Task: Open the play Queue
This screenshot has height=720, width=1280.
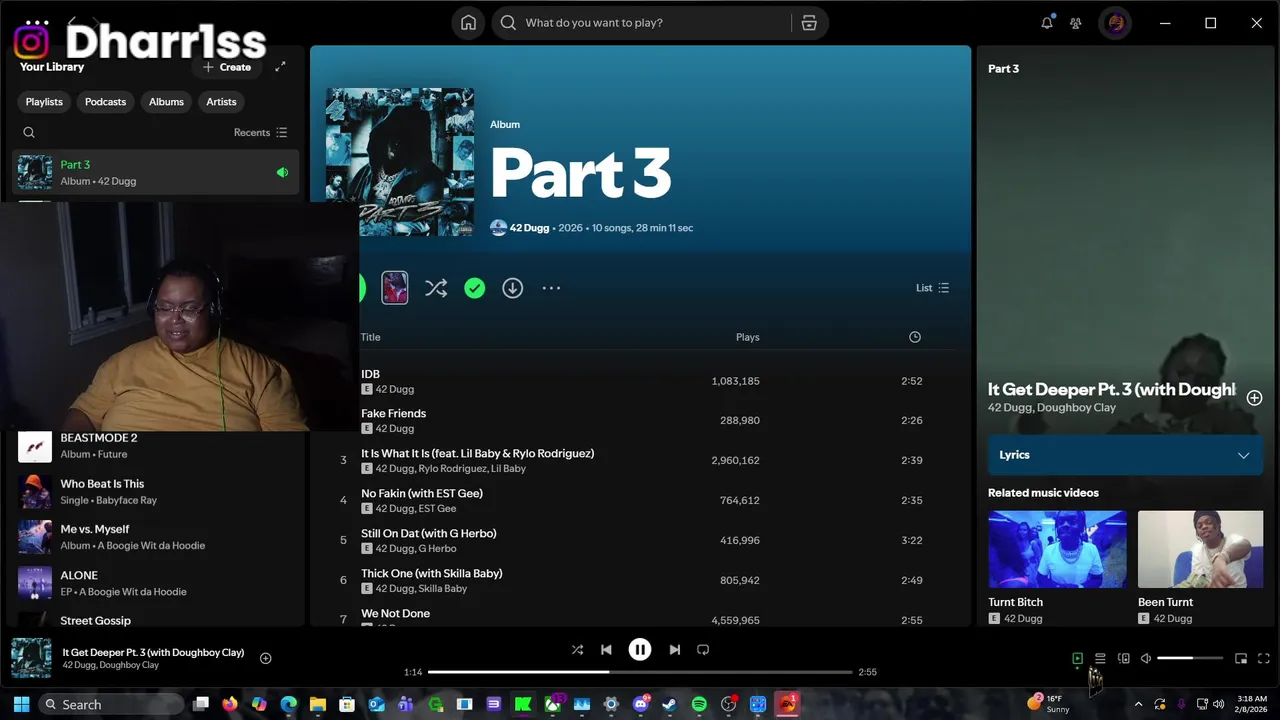Action: [x=1100, y=658]
